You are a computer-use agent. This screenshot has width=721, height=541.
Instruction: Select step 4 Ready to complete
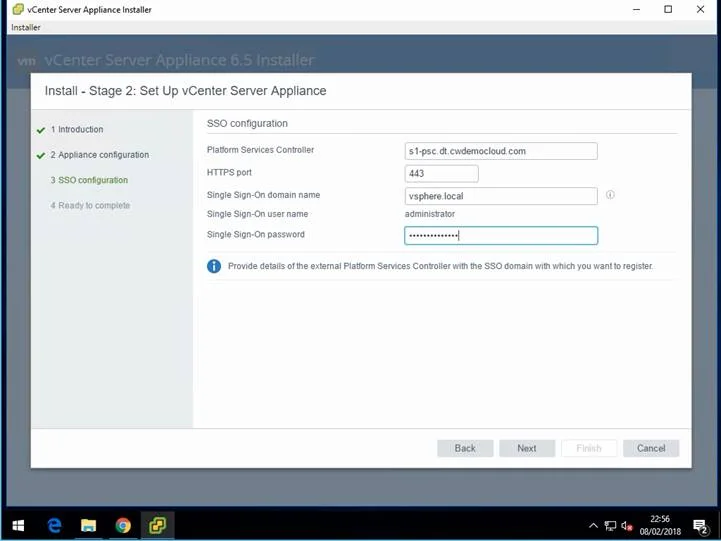click(90, 205)
